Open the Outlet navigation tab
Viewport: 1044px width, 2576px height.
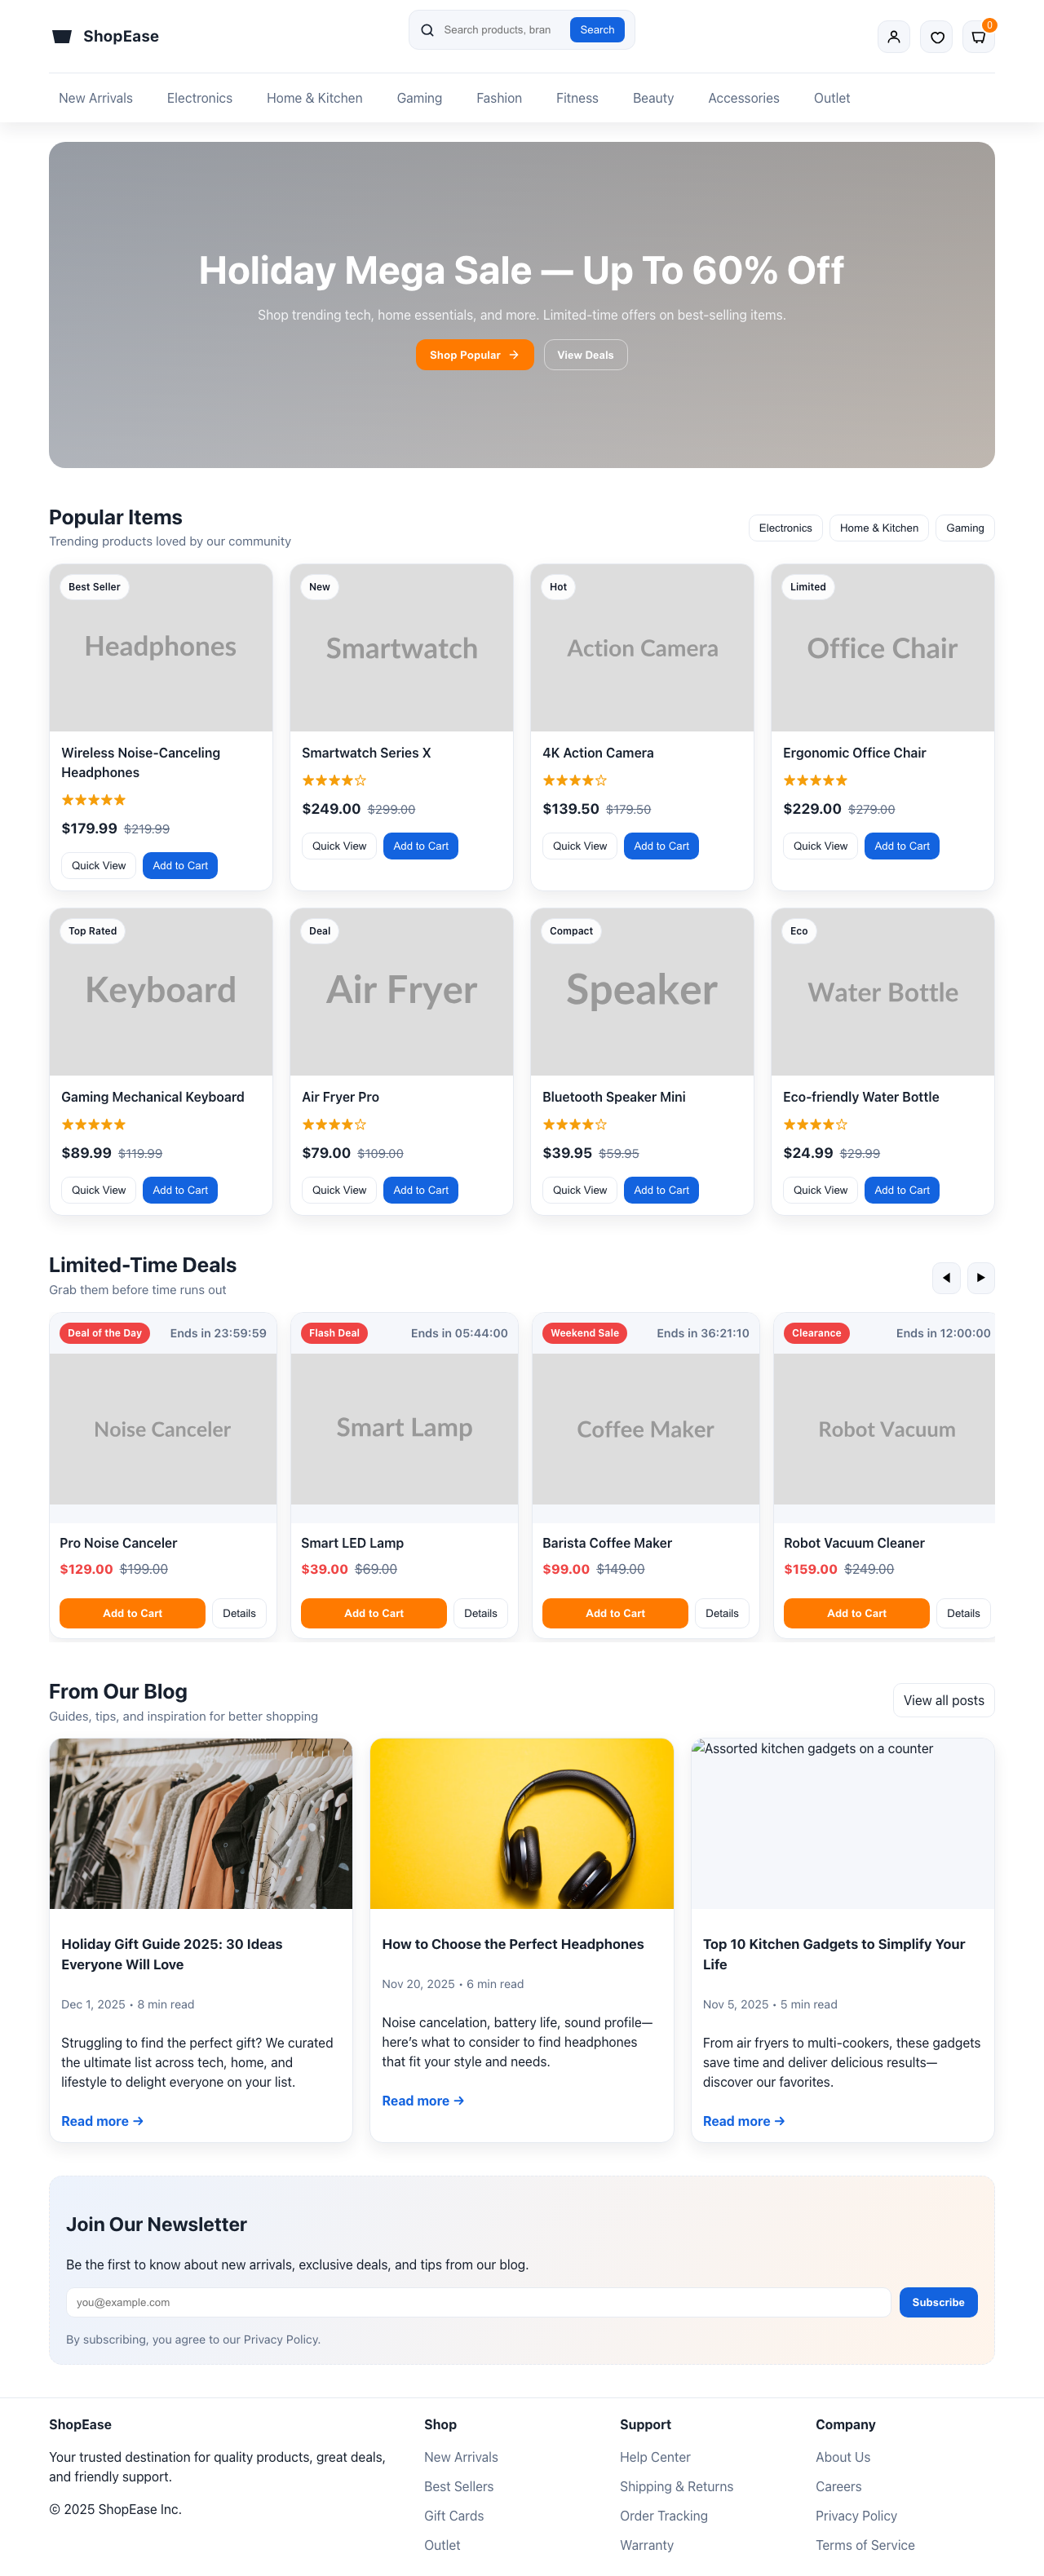pos(831,98)
